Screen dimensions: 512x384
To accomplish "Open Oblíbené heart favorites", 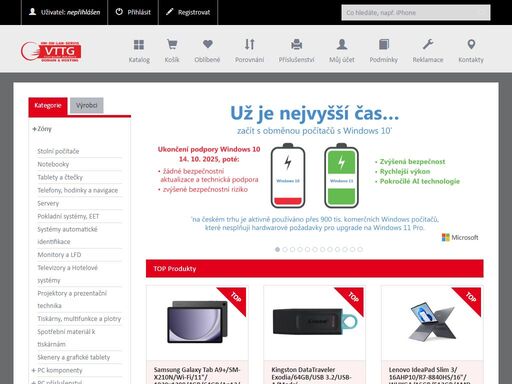I will pyautogui.click(x=208, y=44).
